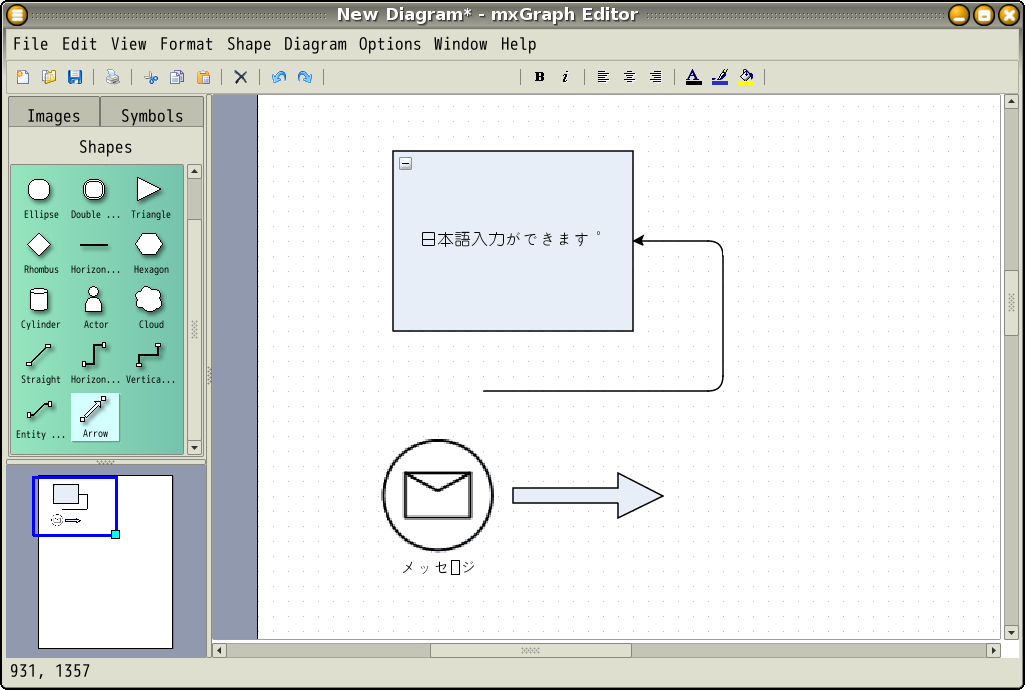
Task: Select the Actor shape
Action: pyautogui.click(x=95, y=308)
